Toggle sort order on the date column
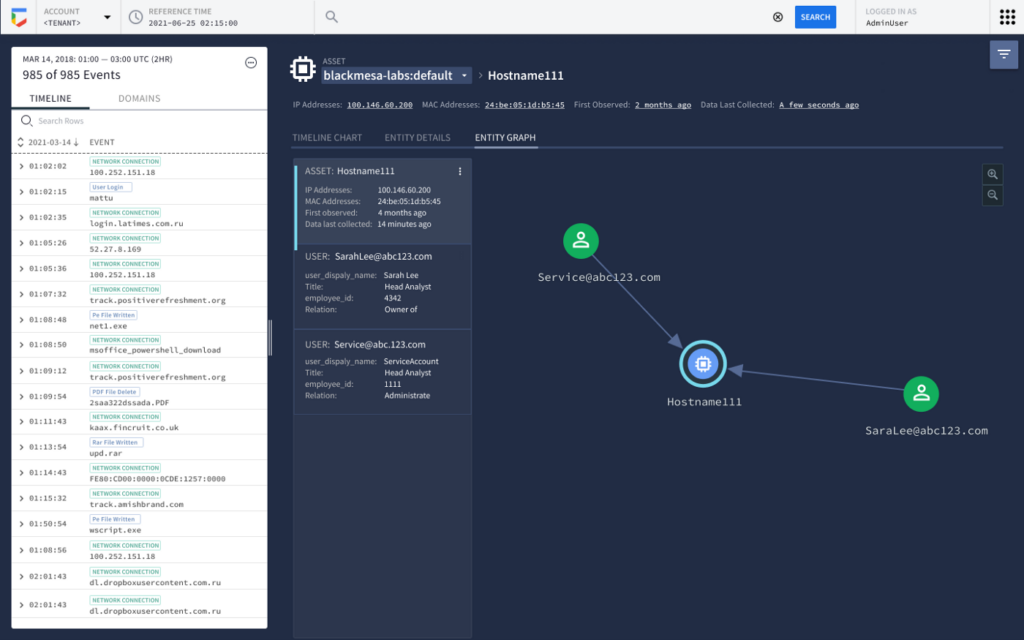The width and height of the screenshot is (1024, 640). (22, 143)
